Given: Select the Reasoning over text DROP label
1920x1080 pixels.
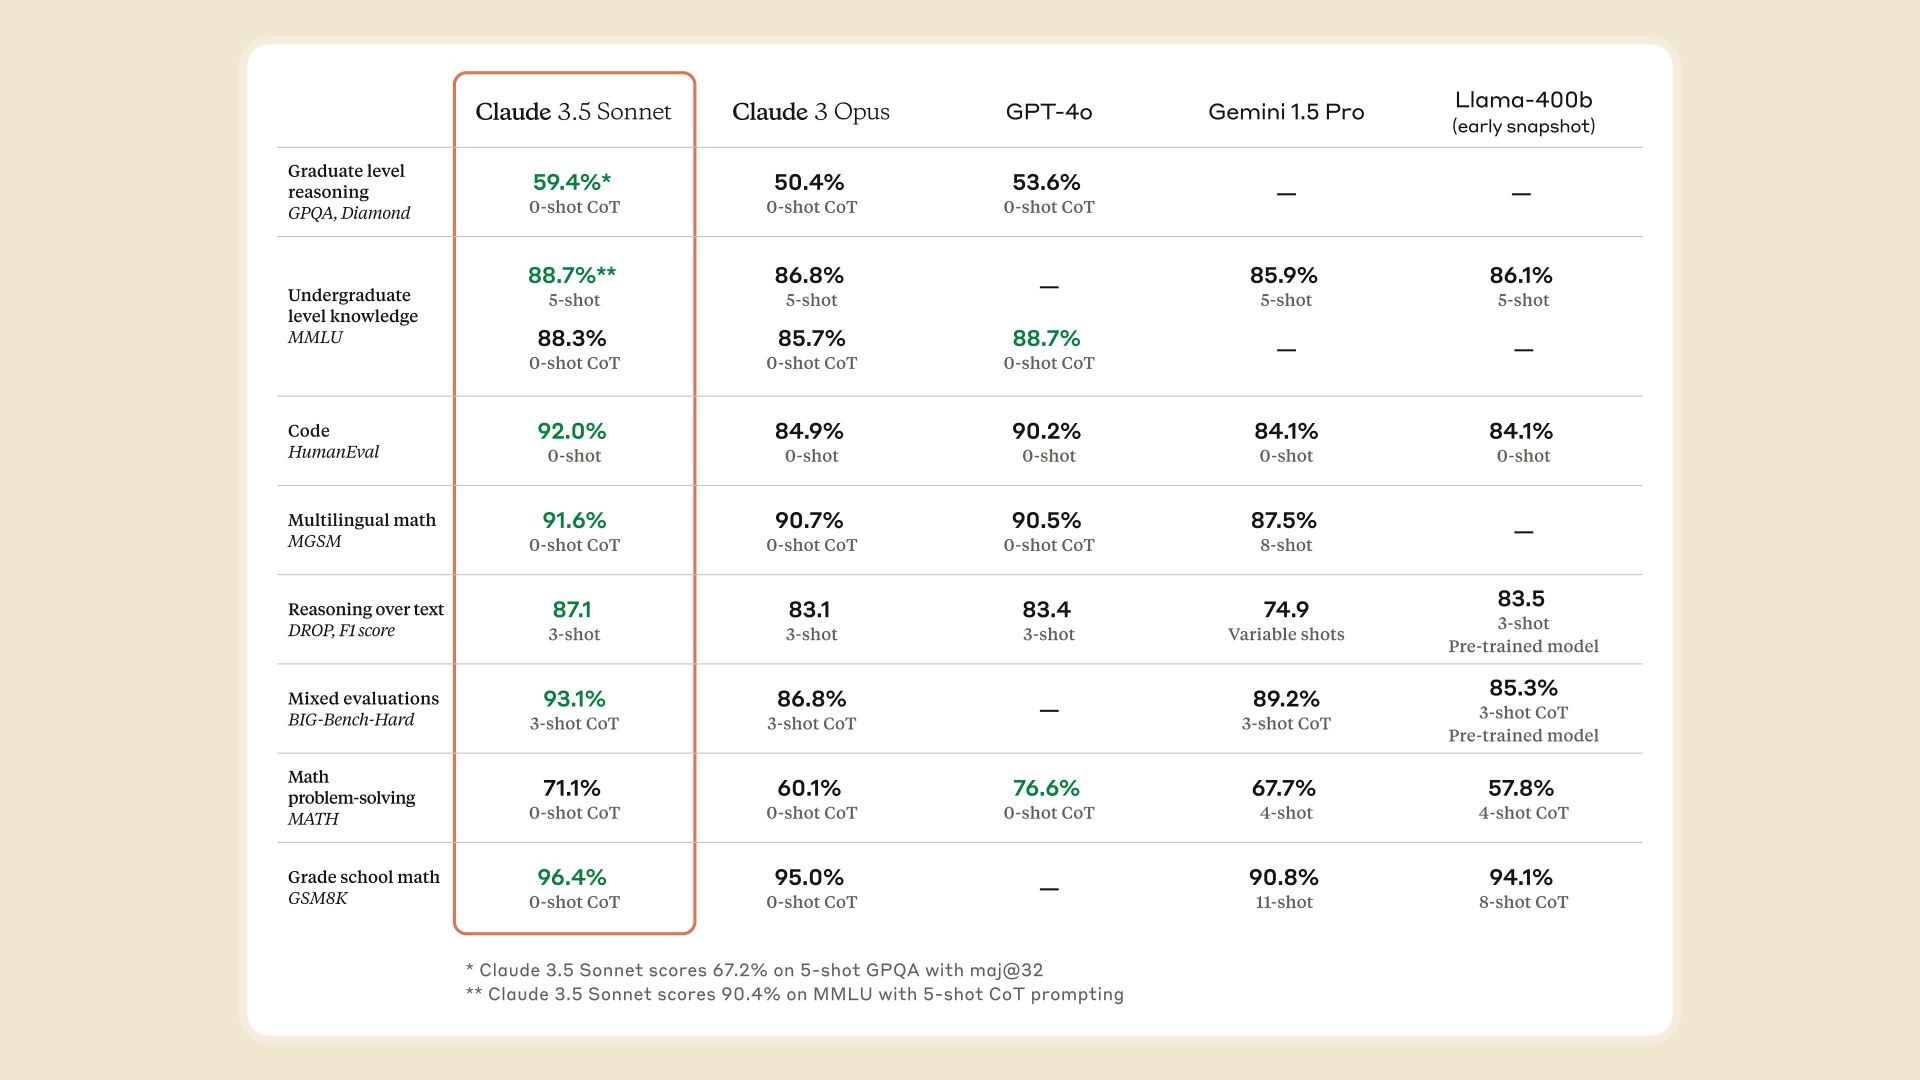Looking at the screenshot, I should (366, 619).
